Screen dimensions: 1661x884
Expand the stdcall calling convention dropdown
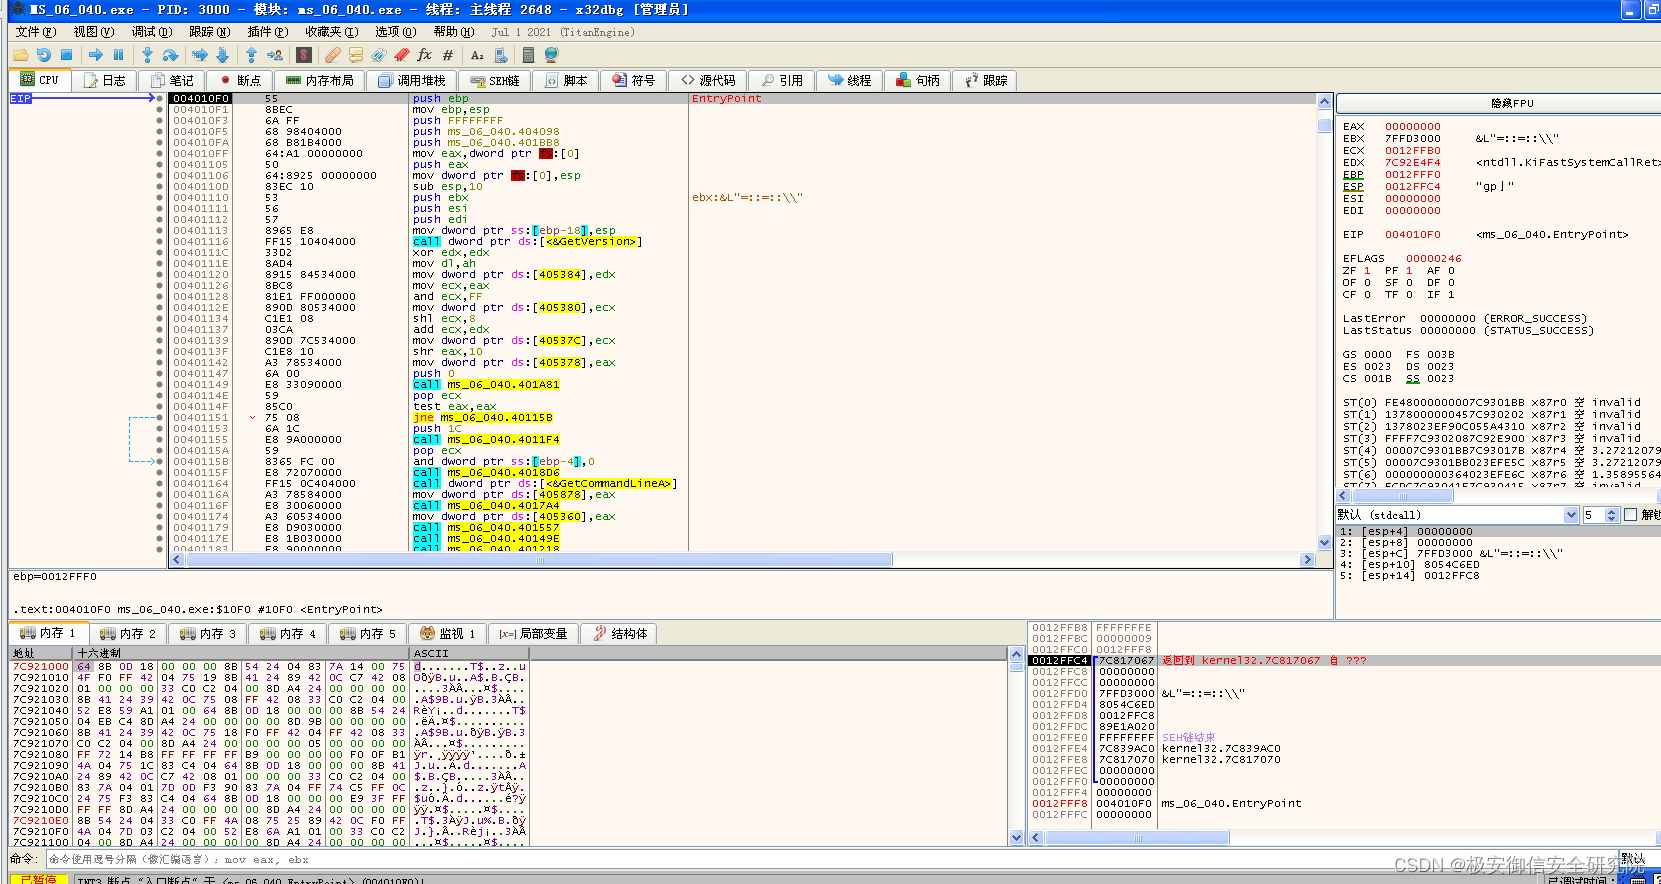pos(1571,515)
